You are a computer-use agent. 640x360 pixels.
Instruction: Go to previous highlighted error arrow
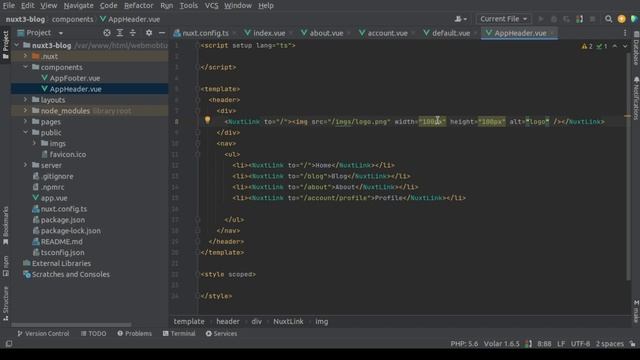(615, 47)
